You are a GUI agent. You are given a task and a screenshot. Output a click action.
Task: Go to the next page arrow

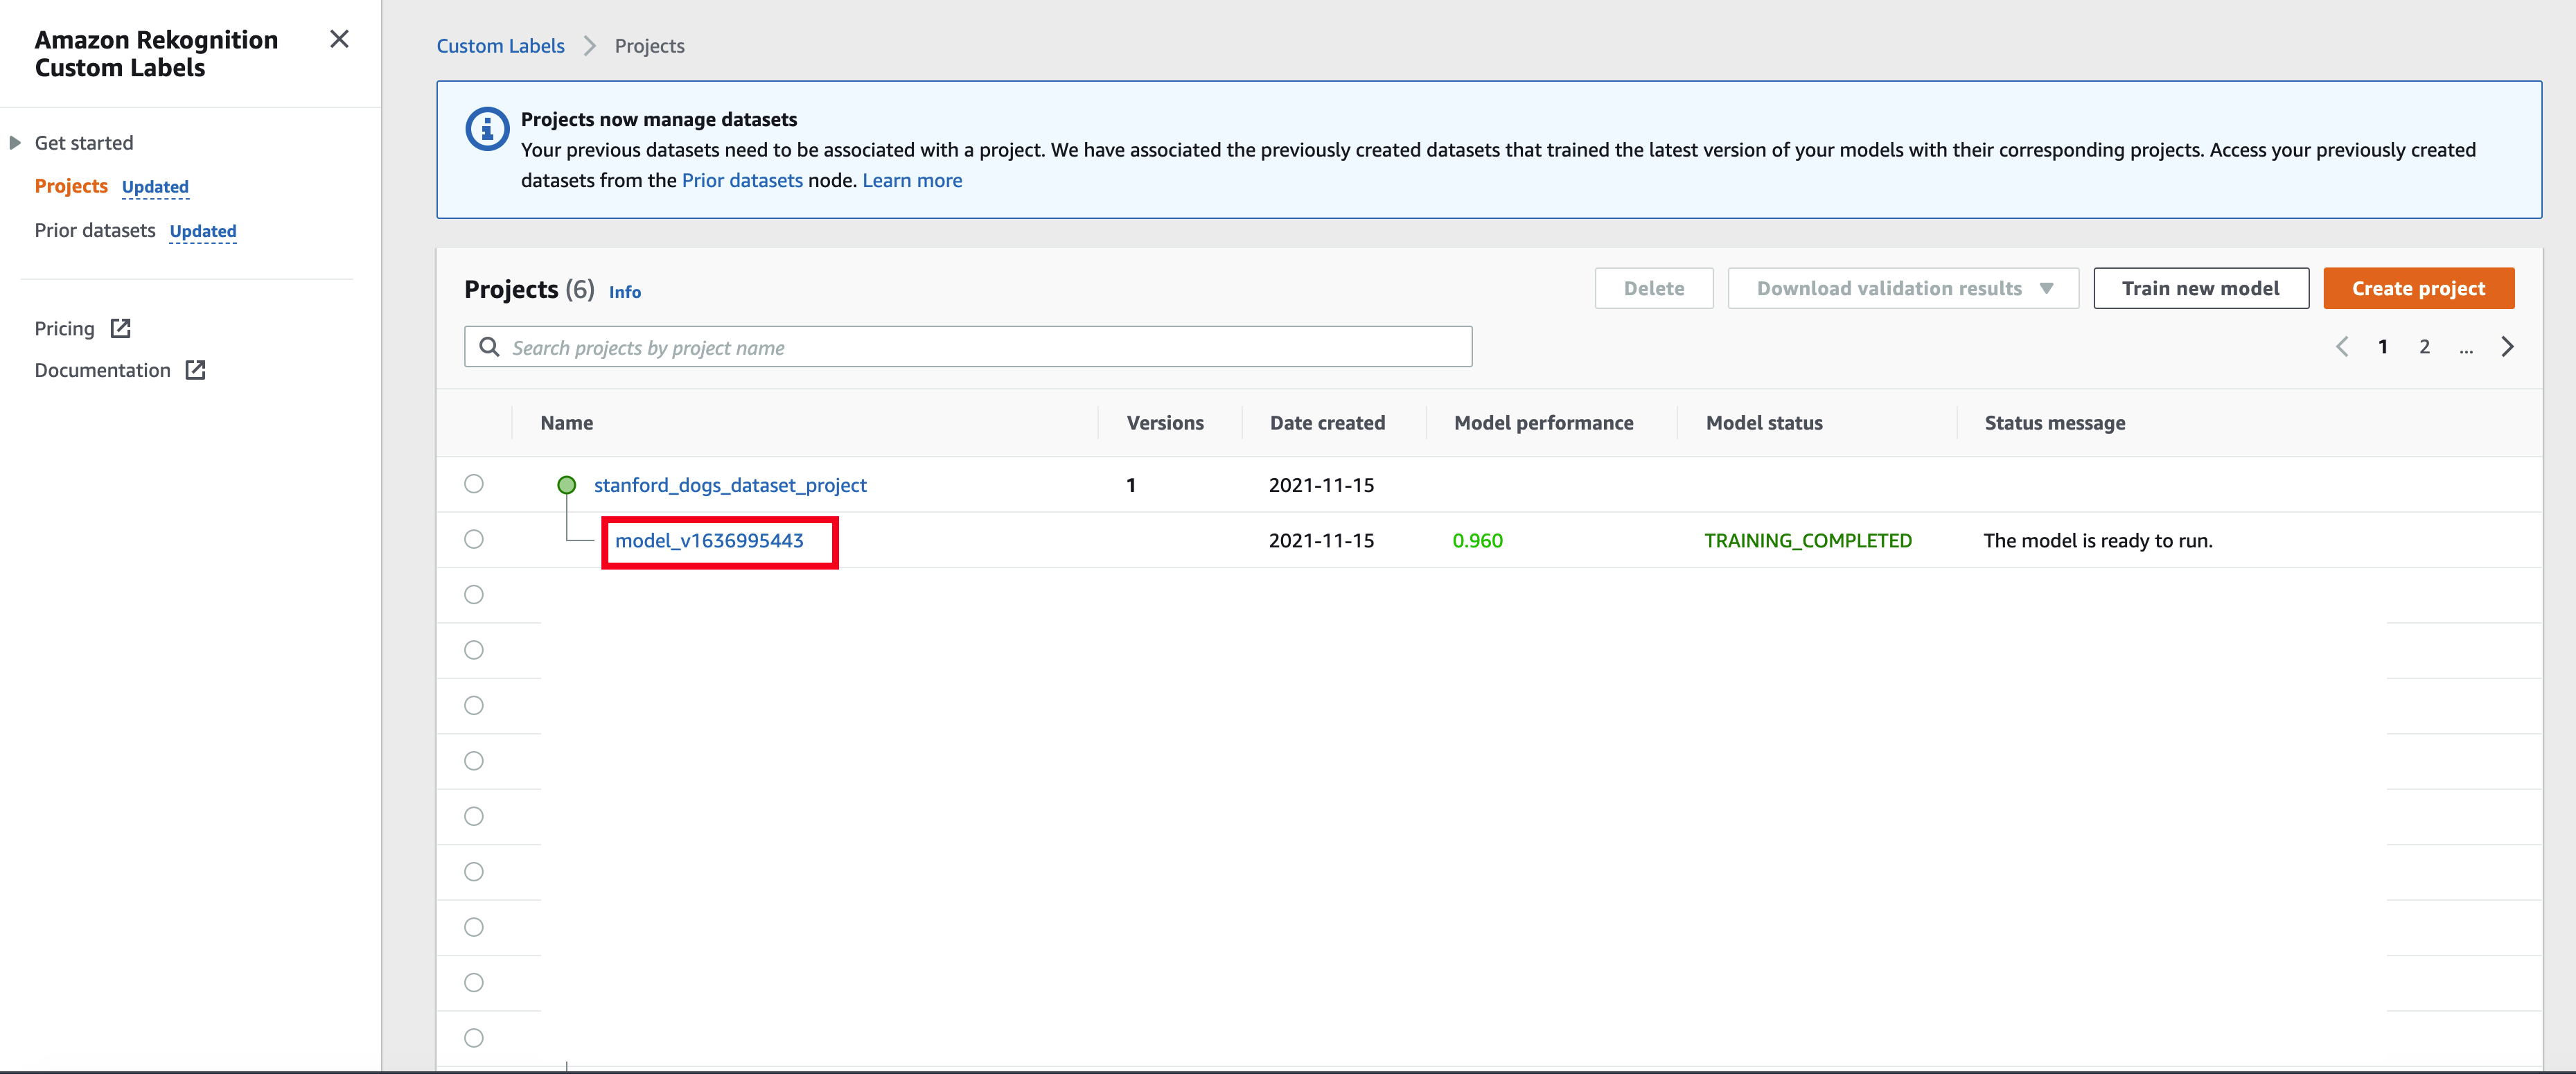[2507, 347]
